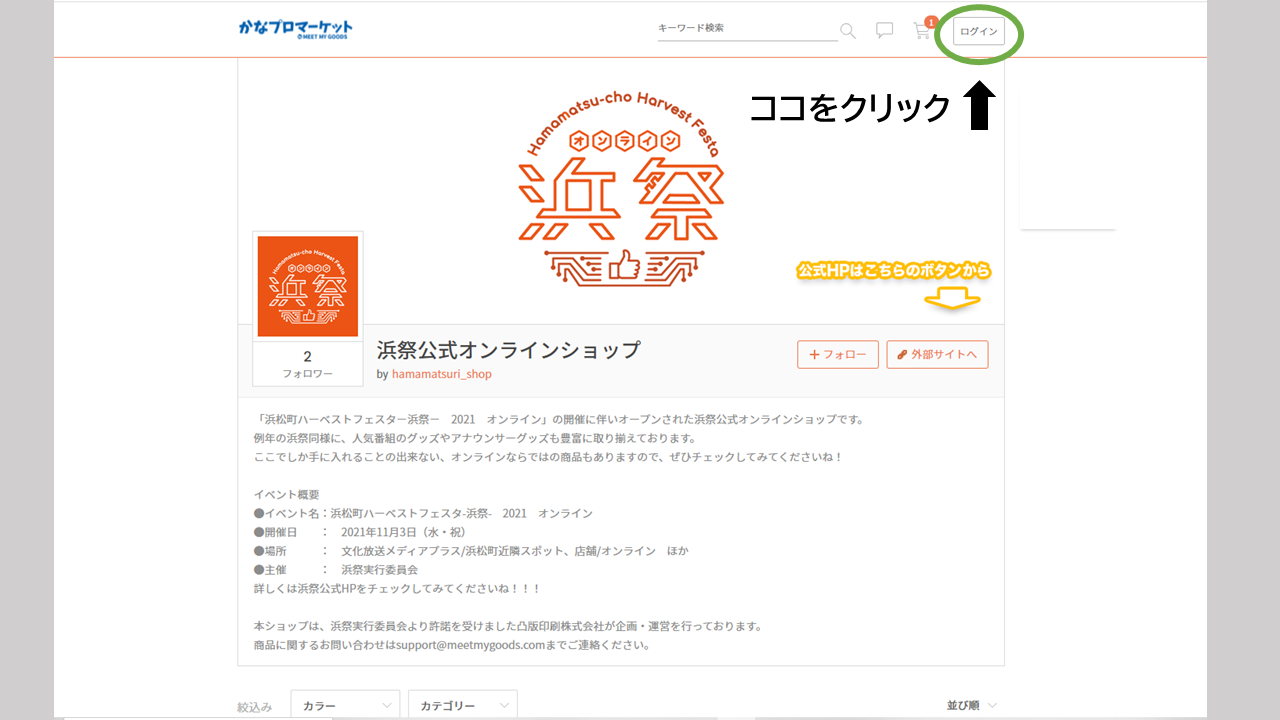Click the 公式HPはこちらのボタンから banner text
Viewport: 1280px width, 720px height.
pos(894,271)
